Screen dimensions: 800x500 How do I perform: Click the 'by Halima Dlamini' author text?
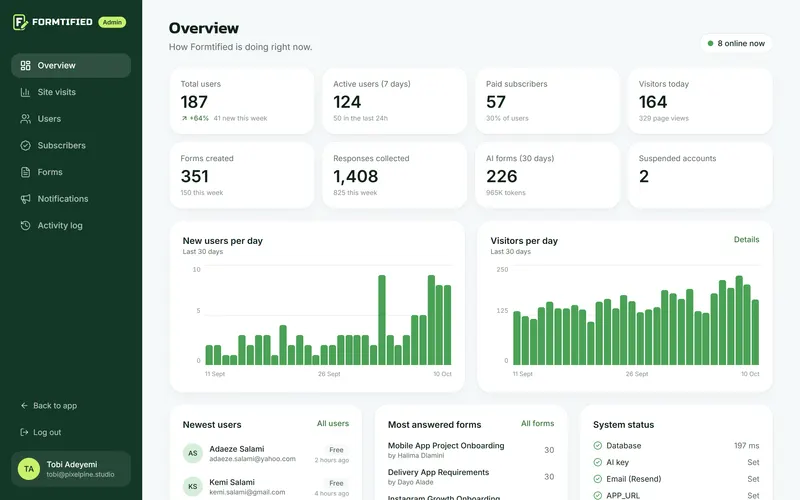(416, 456)
